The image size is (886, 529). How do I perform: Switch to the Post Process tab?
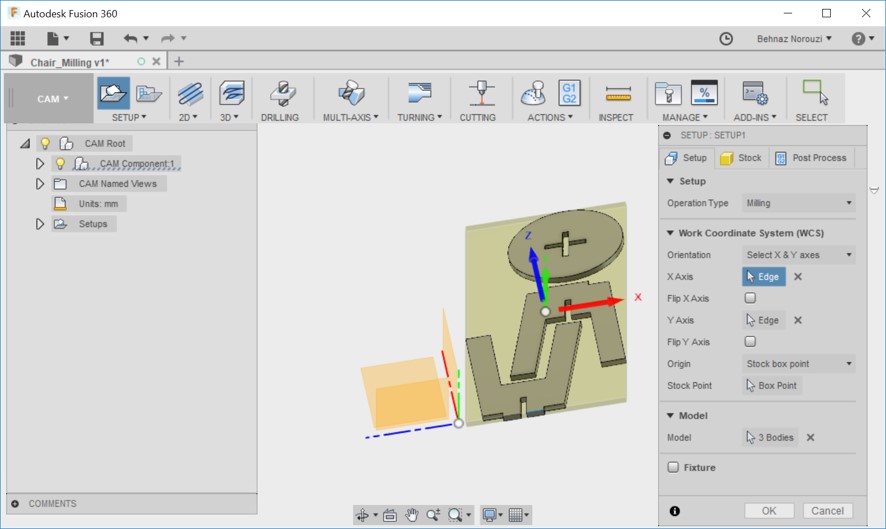(811, 158)
